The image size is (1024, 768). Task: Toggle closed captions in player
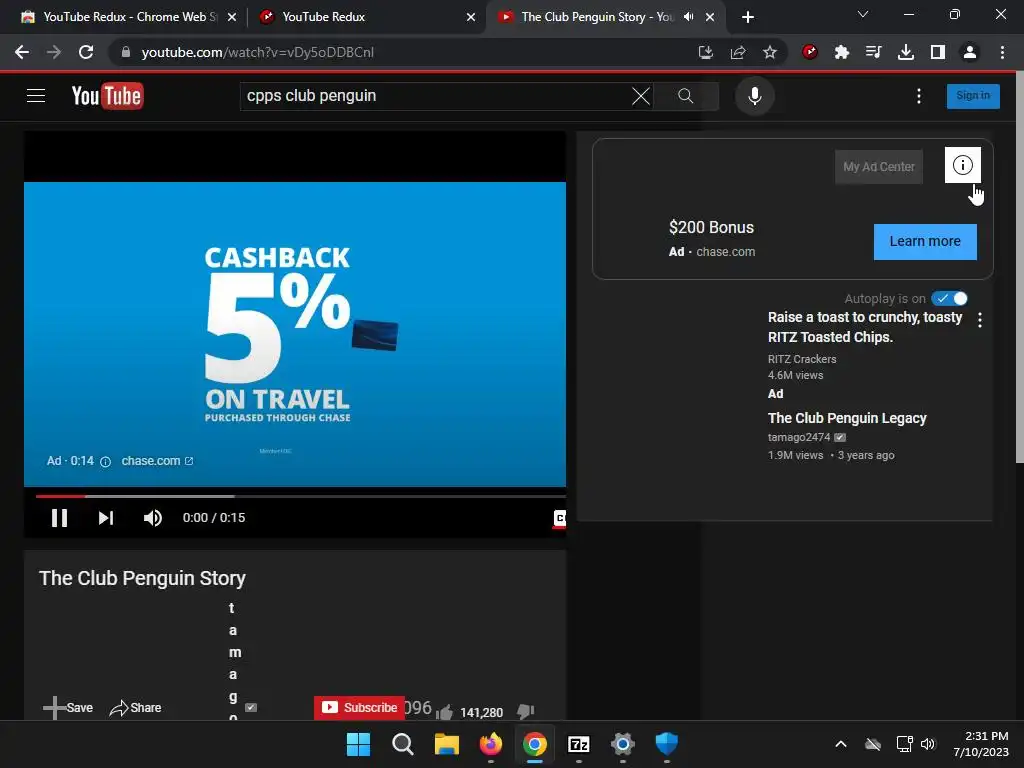click(560, 518)
